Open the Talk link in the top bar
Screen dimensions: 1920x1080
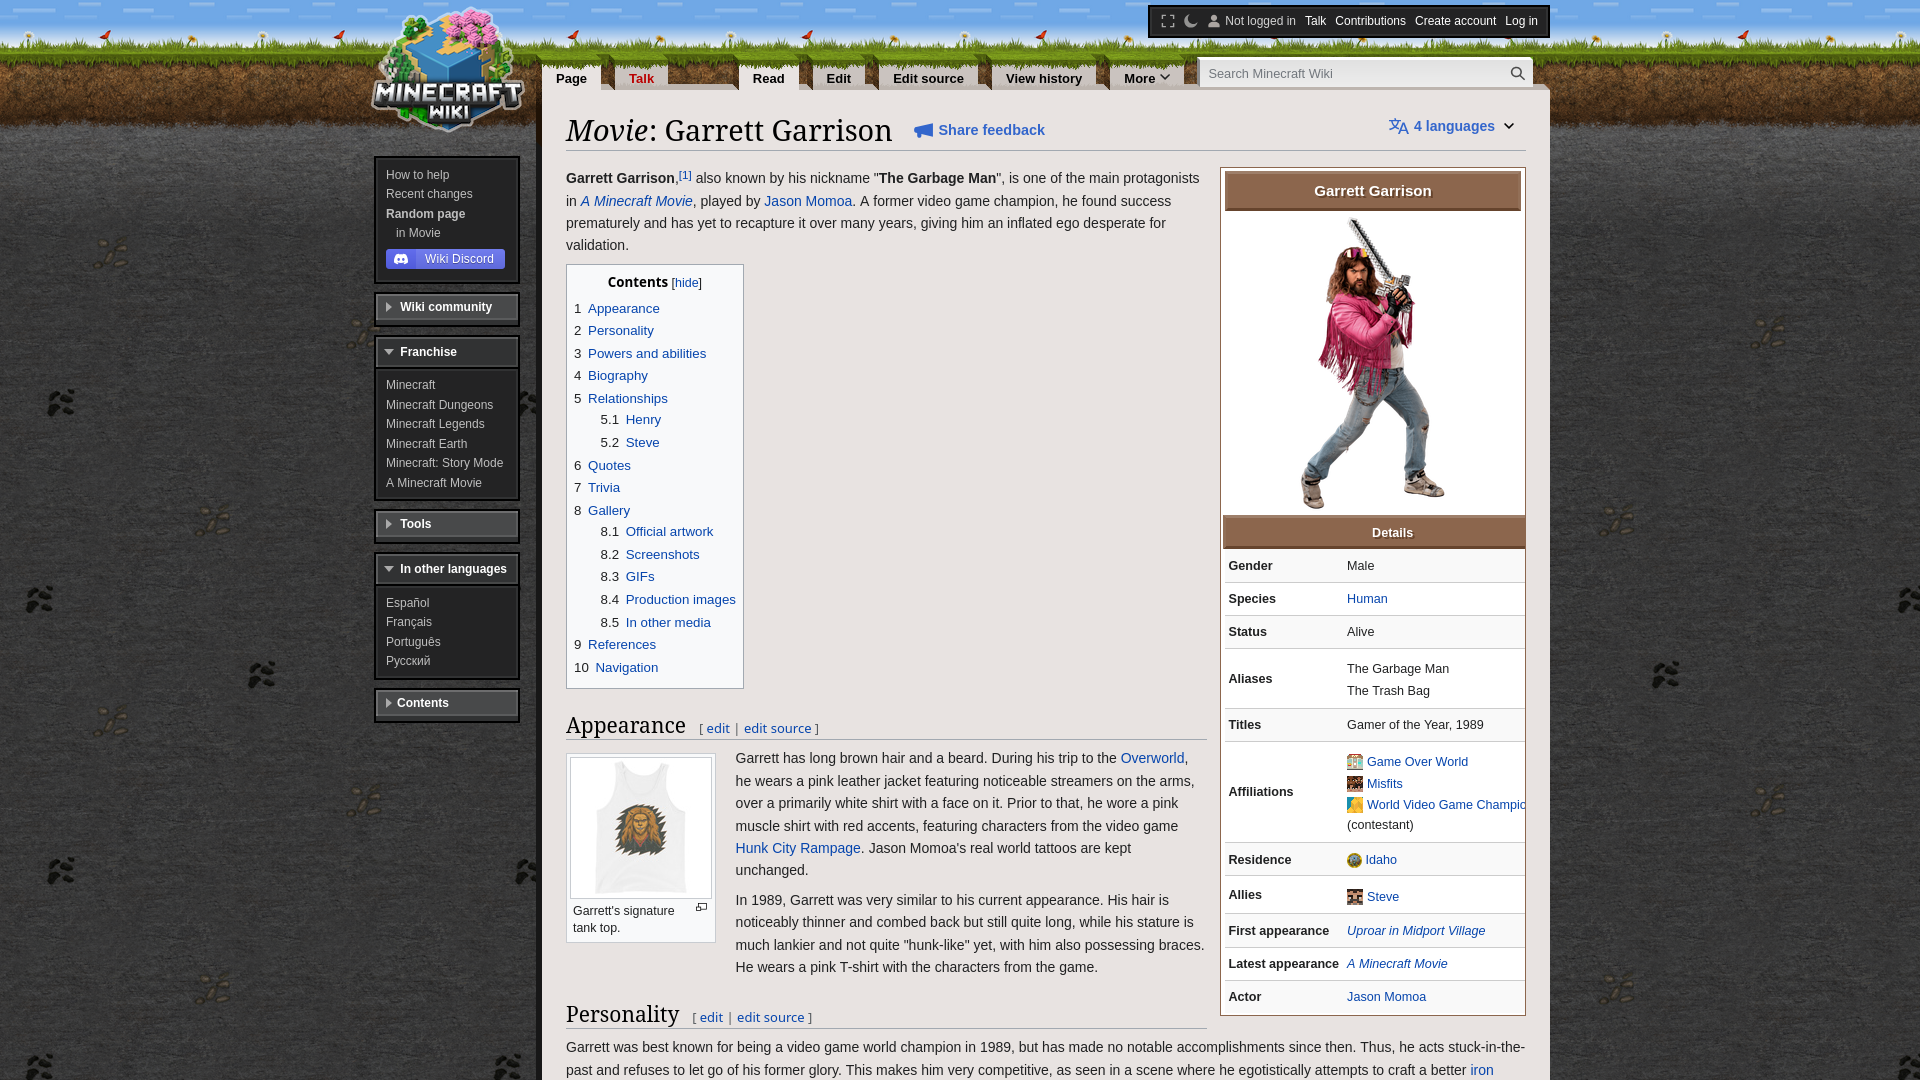[x=1315, y=21]
